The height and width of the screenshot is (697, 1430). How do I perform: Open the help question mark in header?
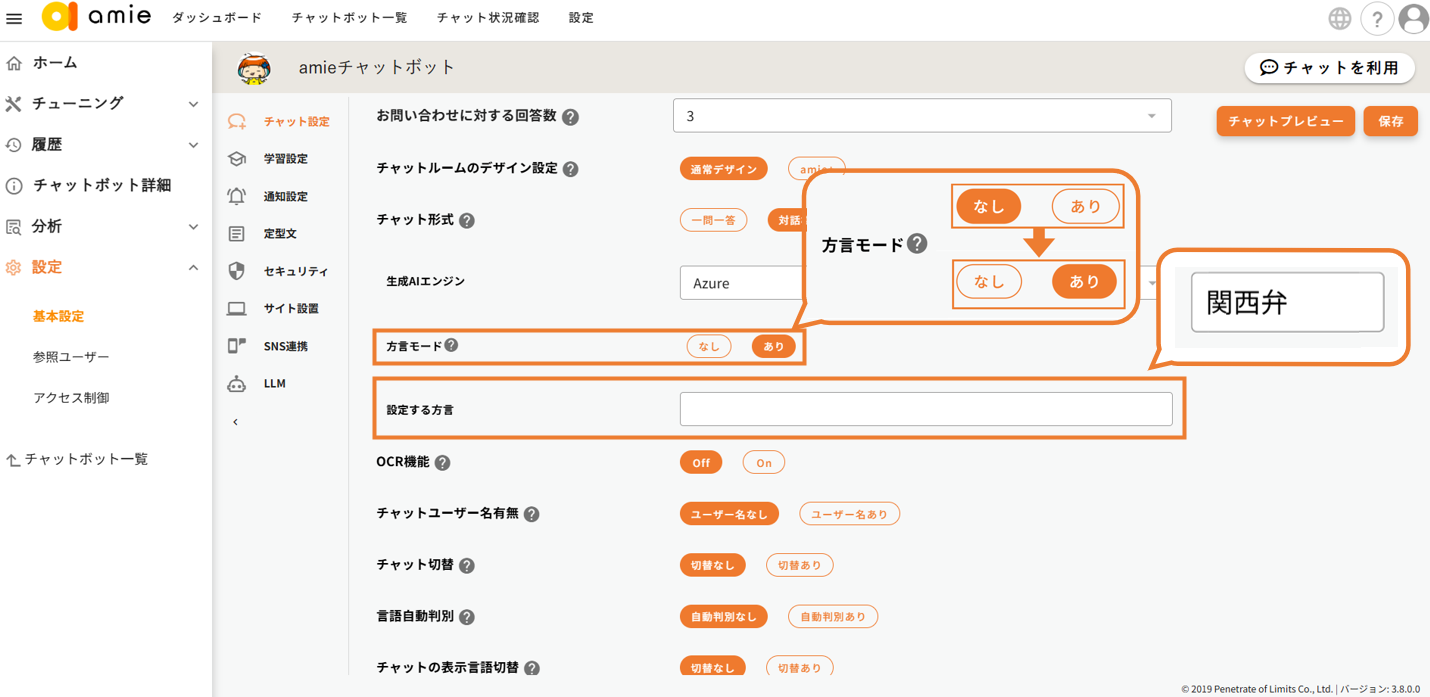pos(1376,18)
